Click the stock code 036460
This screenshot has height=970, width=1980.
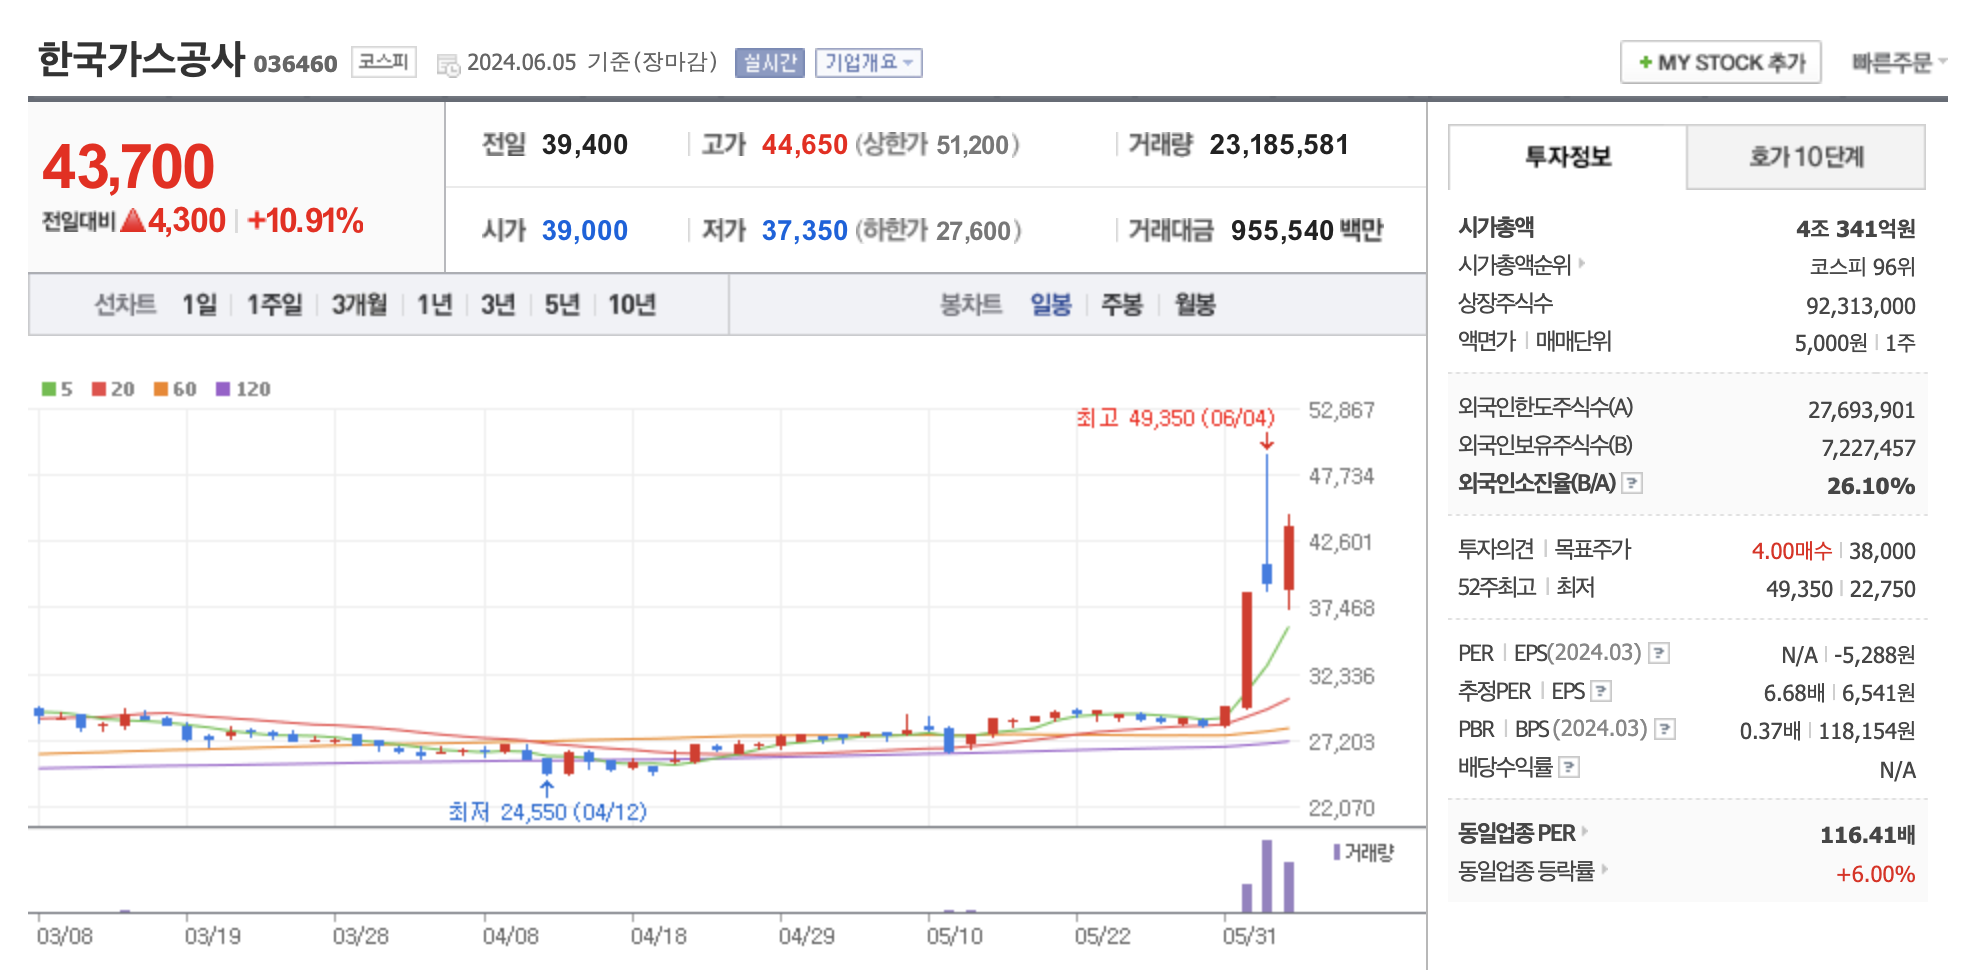[295, 64]
